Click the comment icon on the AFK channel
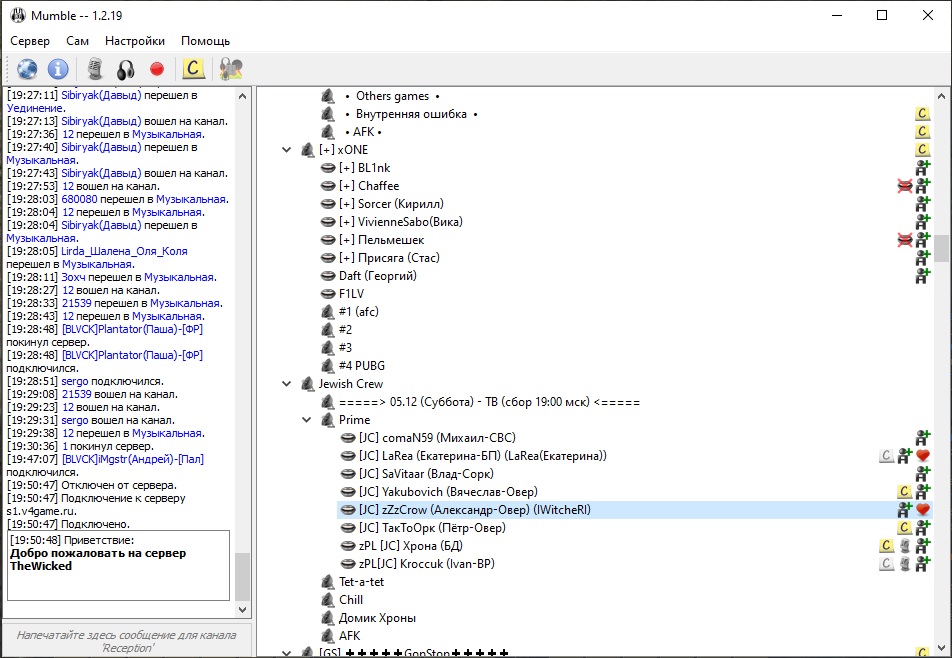This screenshot has height=658, width=952. (923, 132)
